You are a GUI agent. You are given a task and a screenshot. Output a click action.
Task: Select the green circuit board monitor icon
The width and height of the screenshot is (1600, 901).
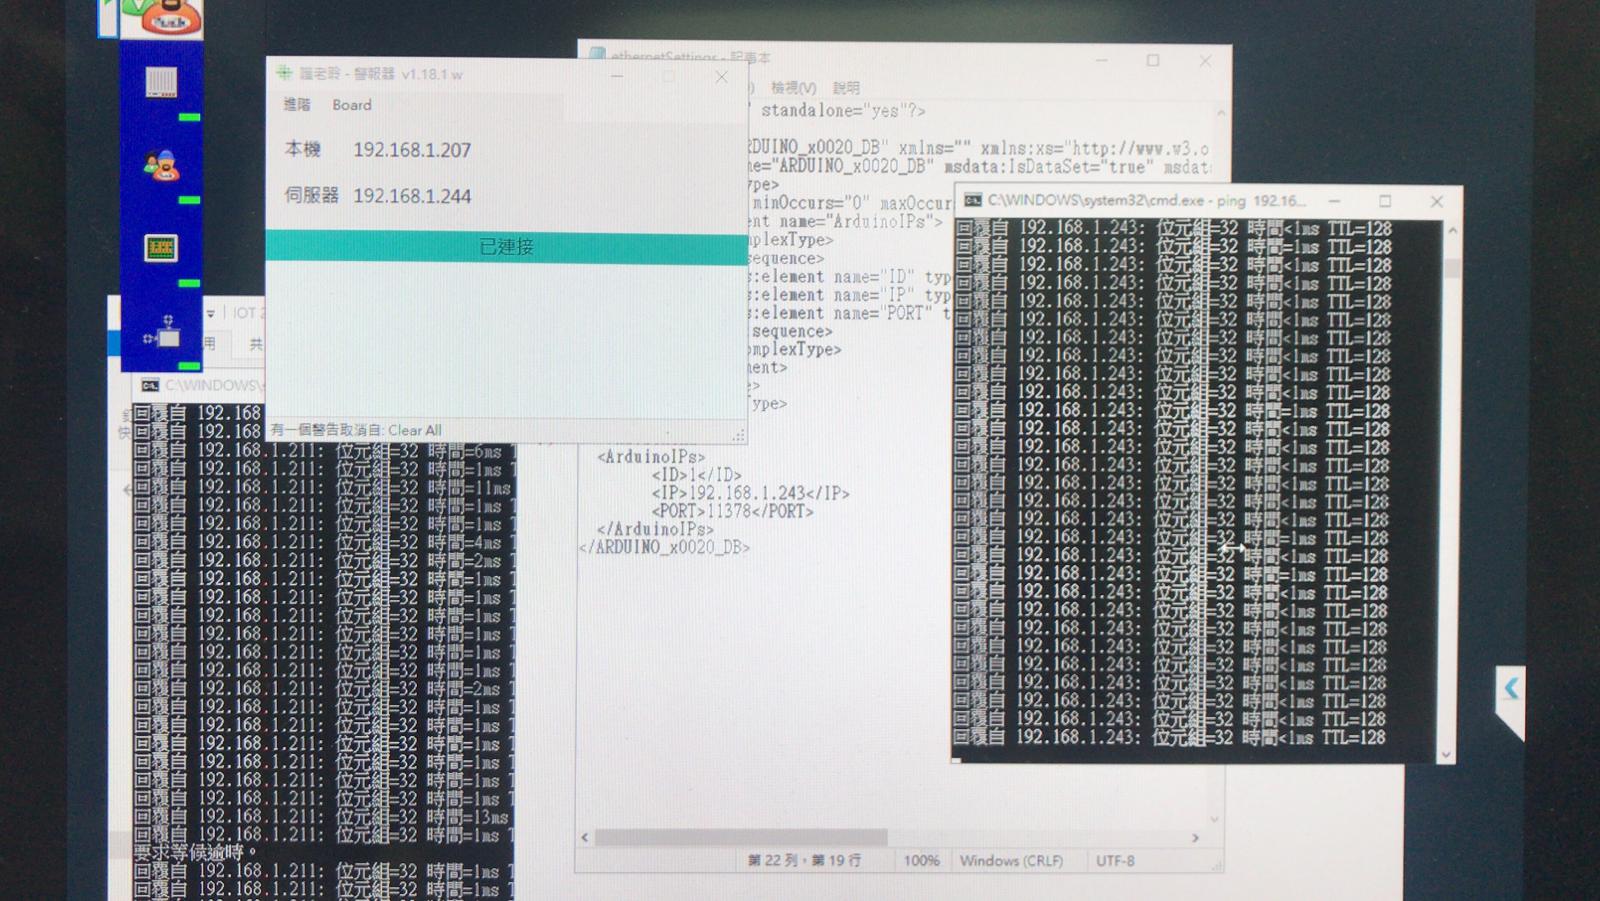(x=161, y=248)
